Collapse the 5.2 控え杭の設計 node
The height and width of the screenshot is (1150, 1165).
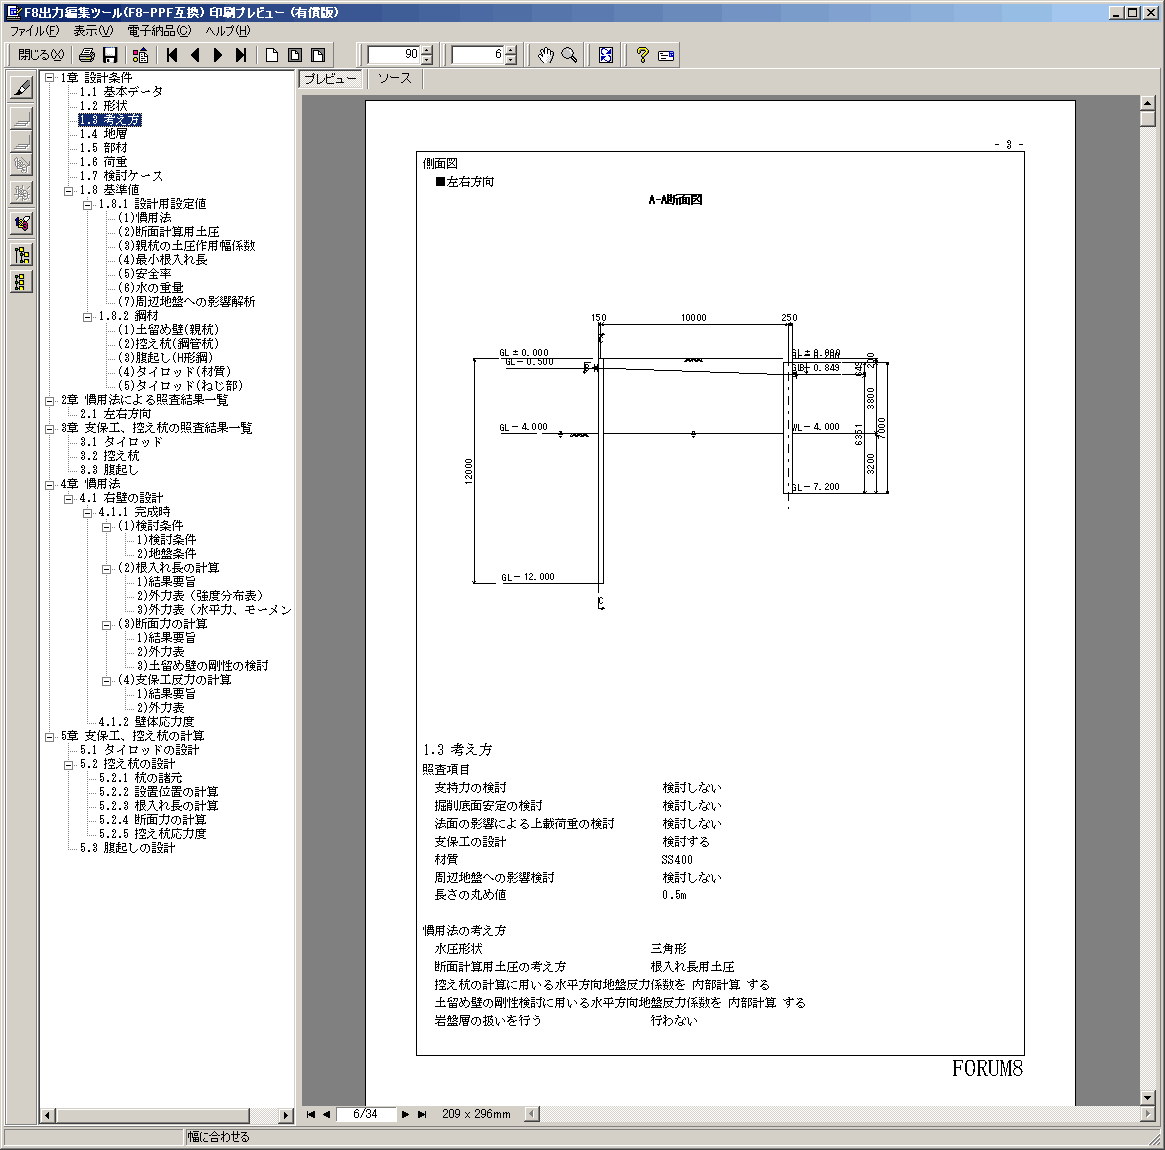[x=68, y=764]
